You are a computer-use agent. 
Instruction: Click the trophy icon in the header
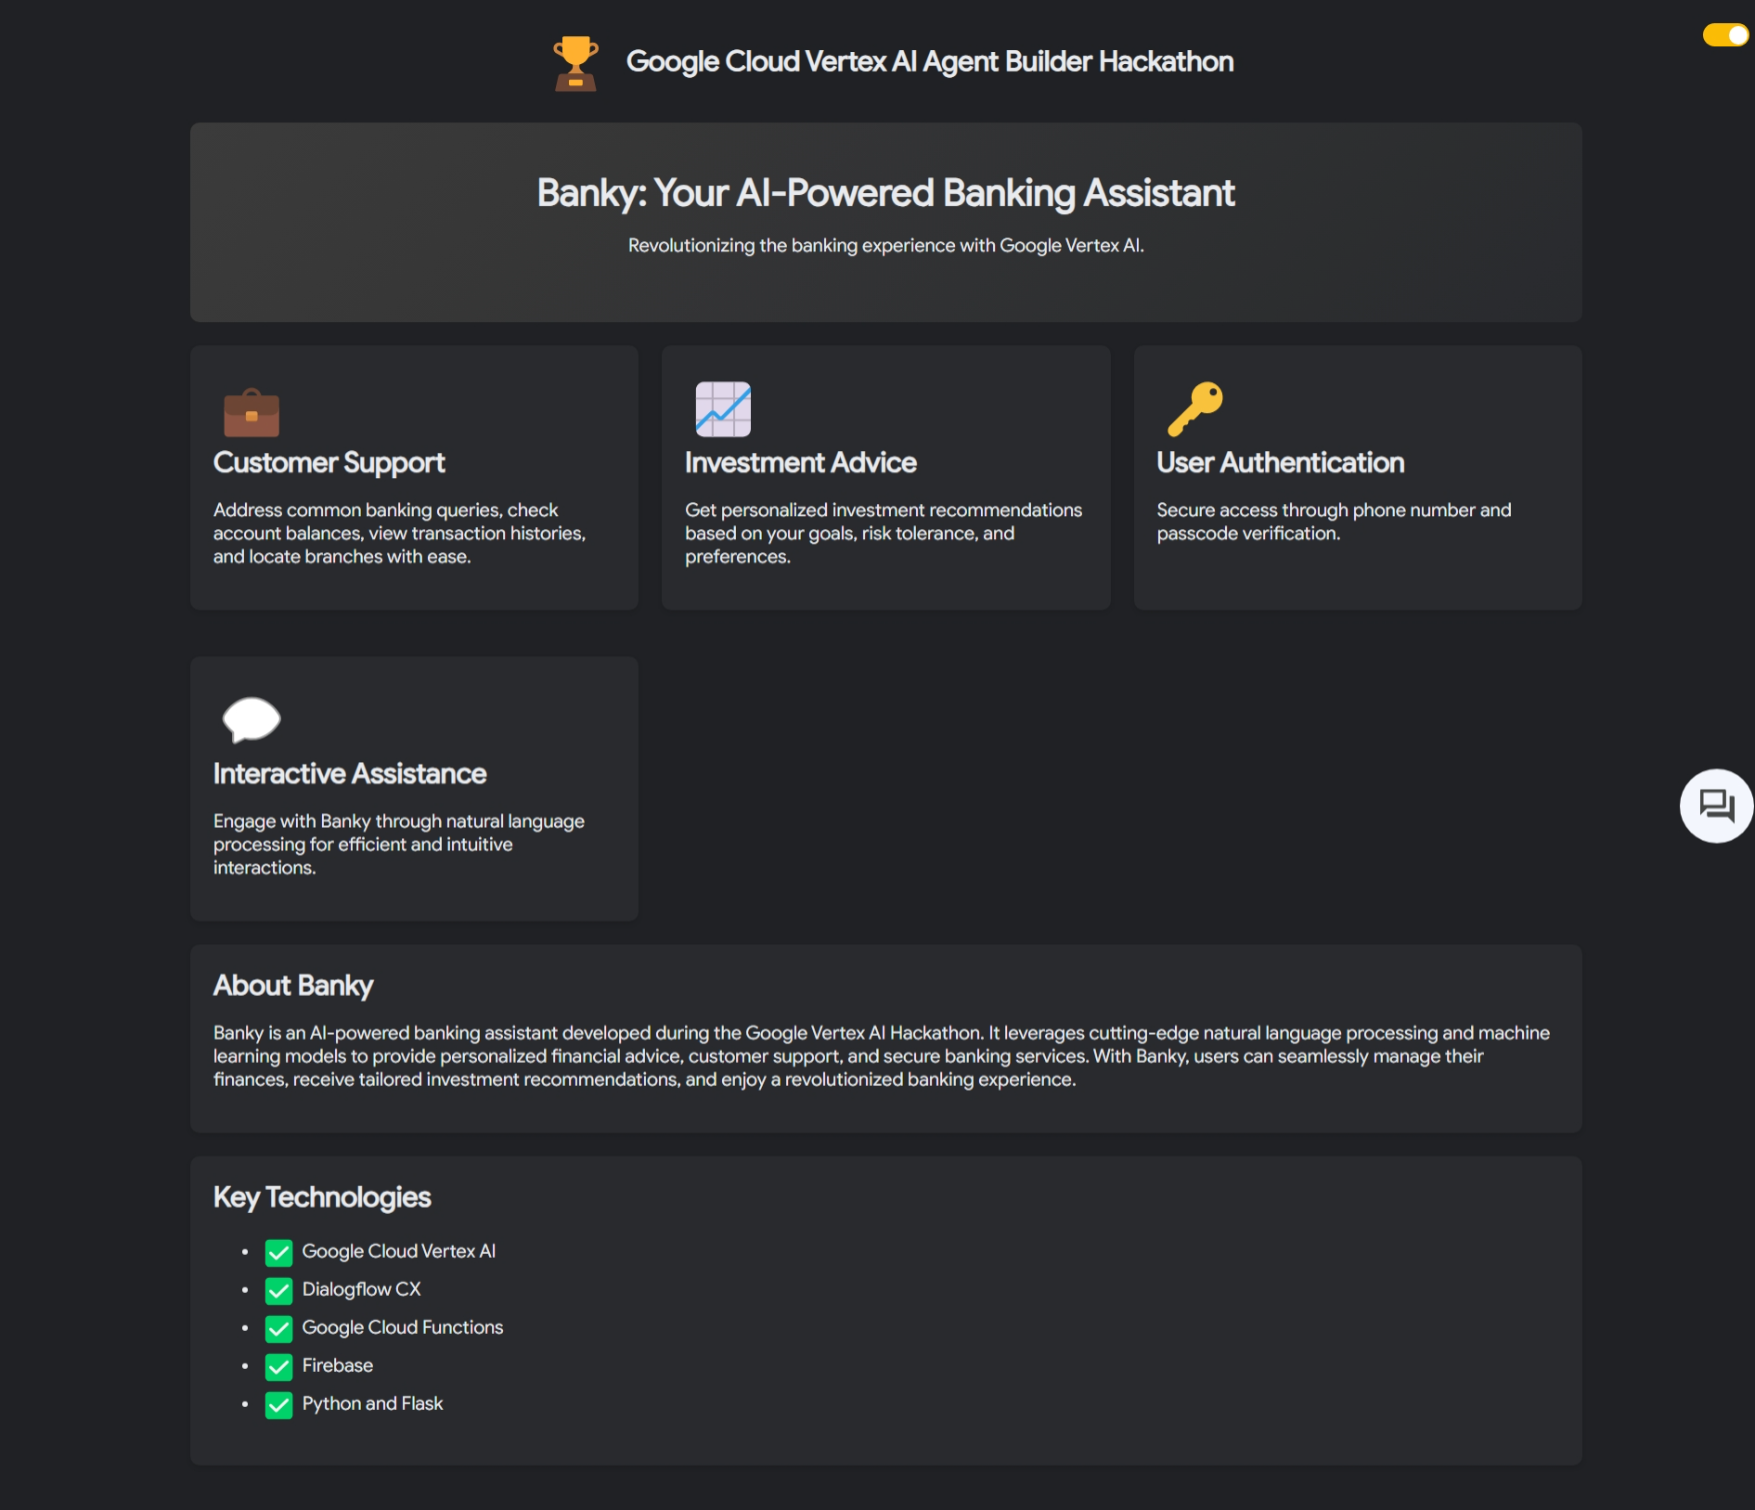(576, 61)
